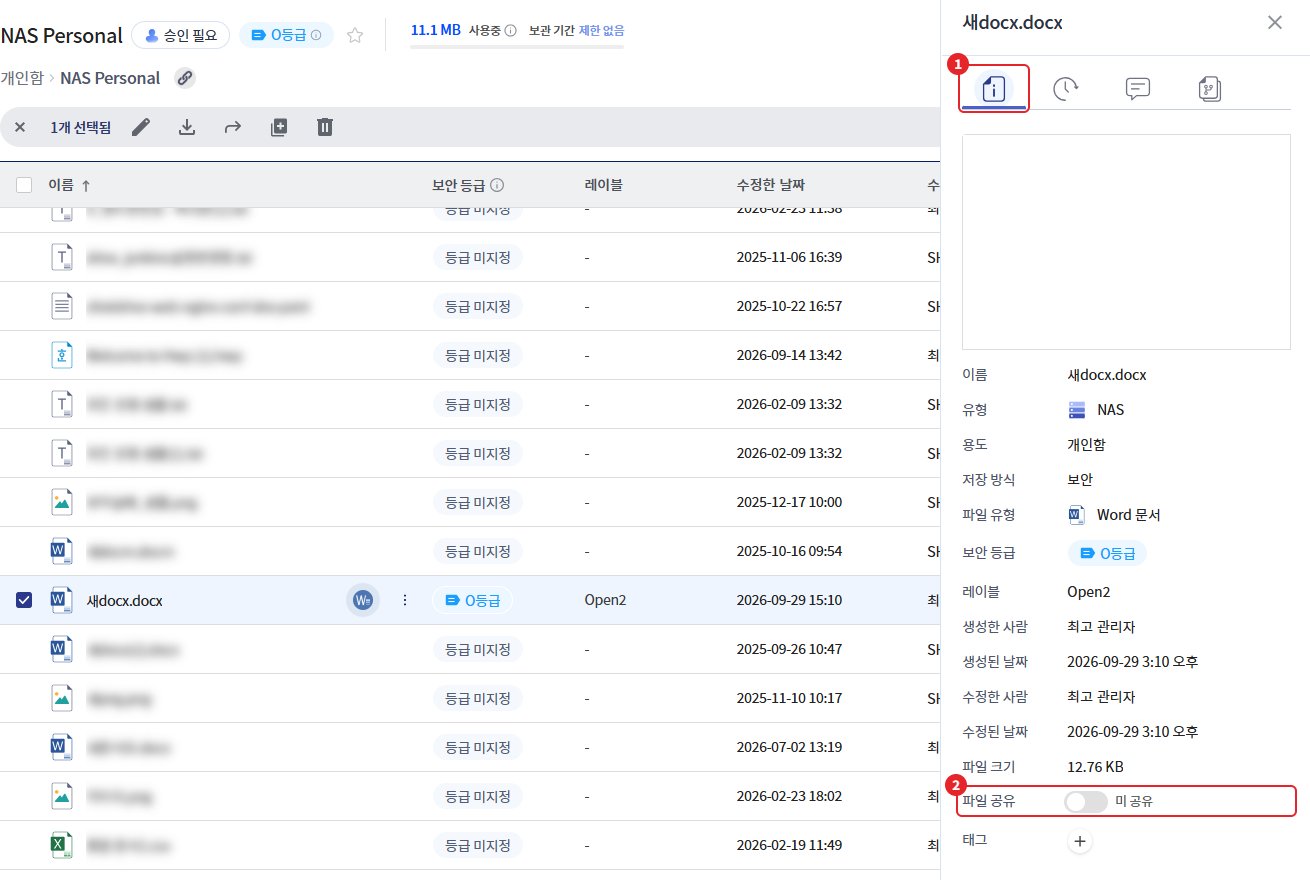Clear selection with the X beside 1개 선택됨
This screenshot has height=880, width=1310.
tap(20, 127)
